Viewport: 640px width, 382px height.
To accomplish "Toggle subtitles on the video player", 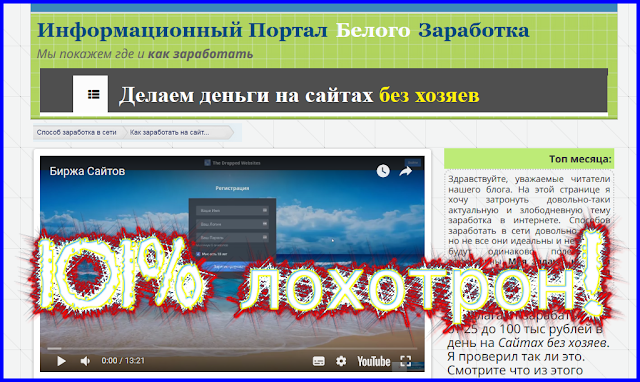I will 318,361.
